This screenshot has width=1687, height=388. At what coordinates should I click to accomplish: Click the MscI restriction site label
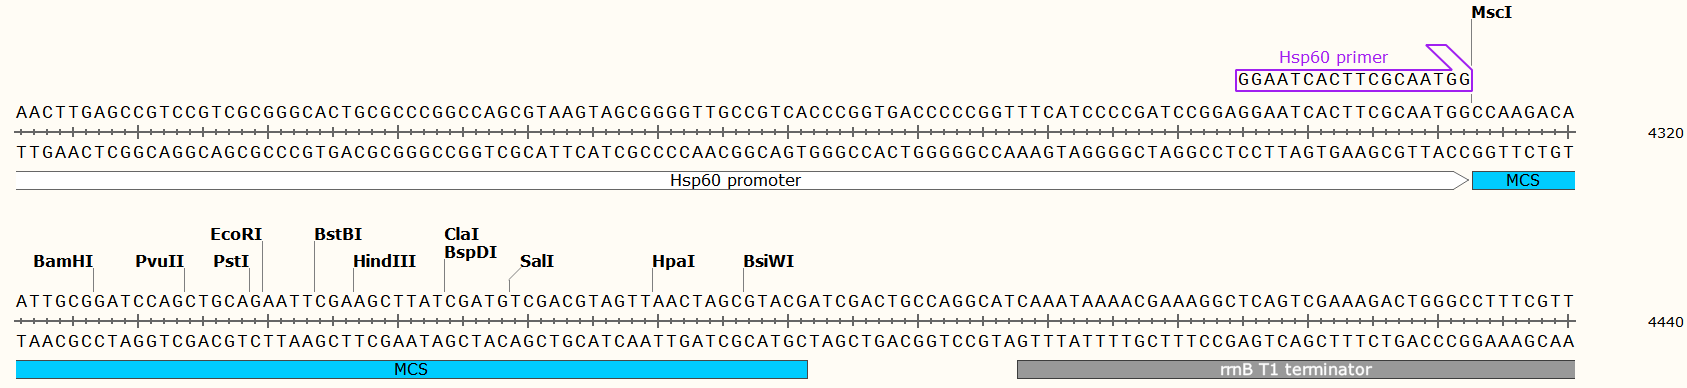(1491, 12)
